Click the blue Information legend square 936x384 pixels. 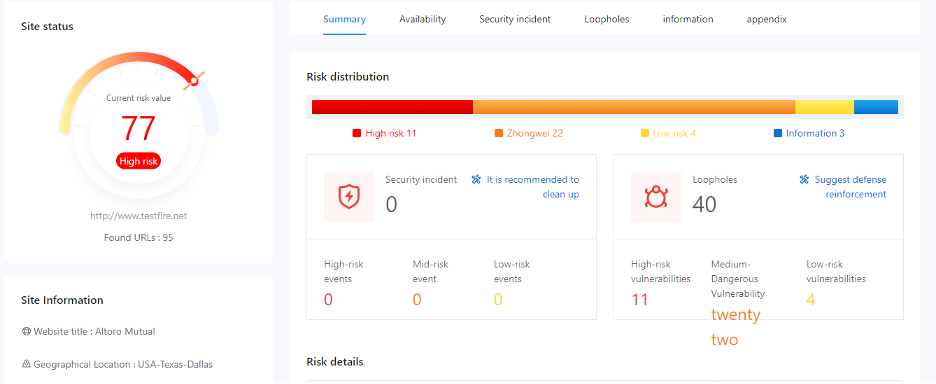pos(778,134)
